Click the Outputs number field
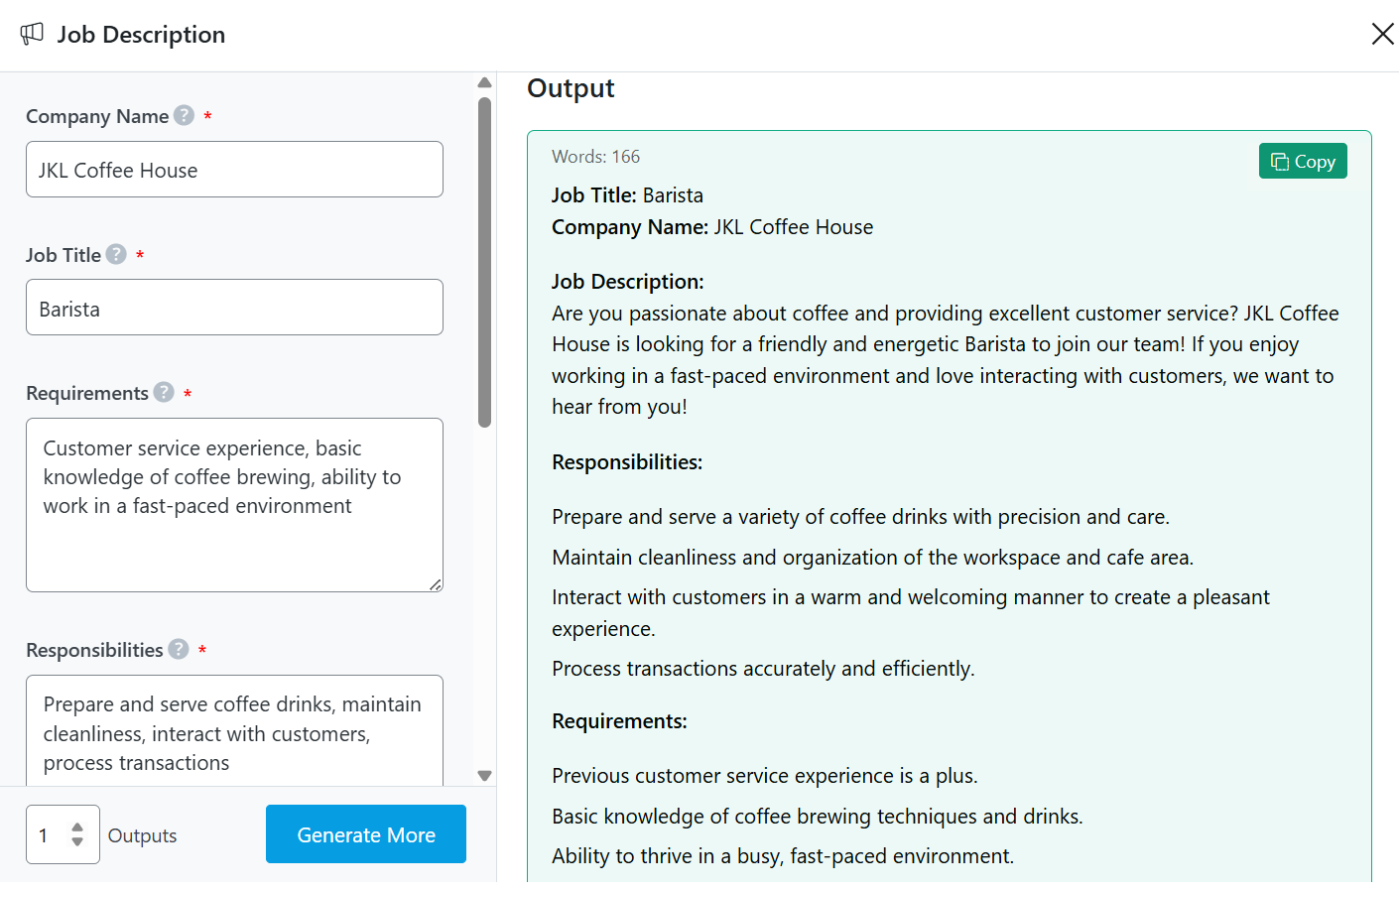Image resolution: width=1399 pixels, height=917 pixels. pyautogui.click(x=50, y=835)
